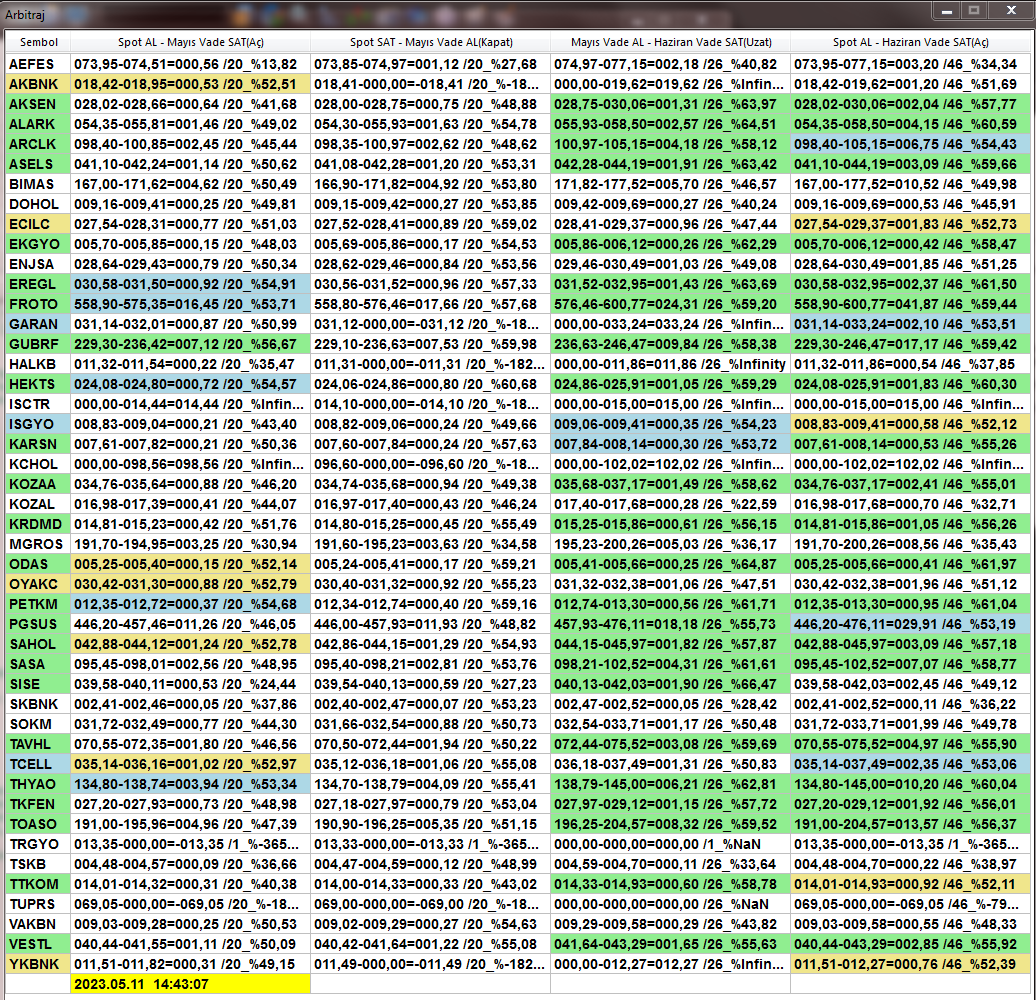
Task: Select the GARAN symbol cell
Action: coord(38,324)
